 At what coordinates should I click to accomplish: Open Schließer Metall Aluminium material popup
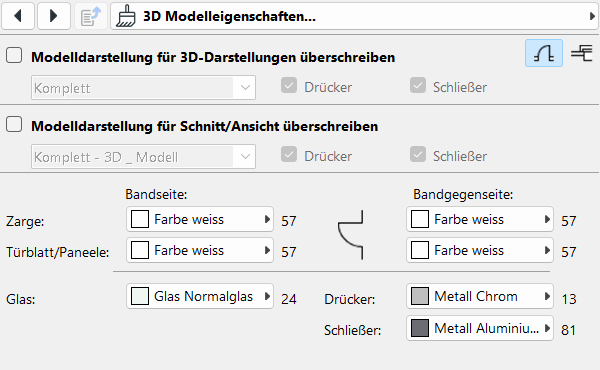click(480, 328)
